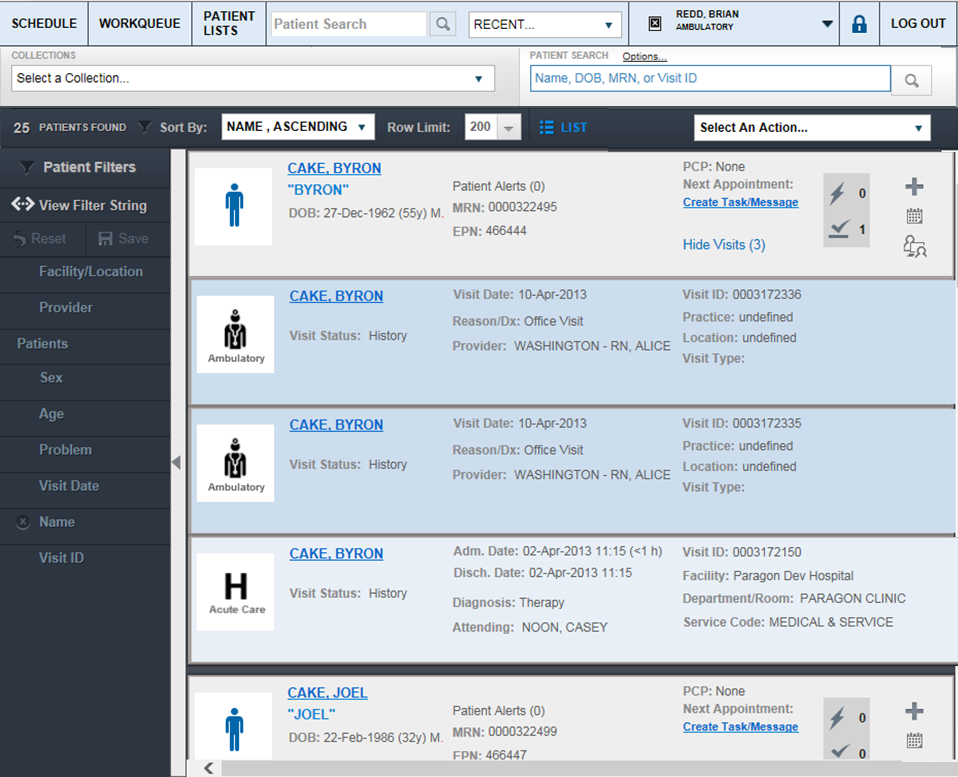Open the Sort By dropdown
Viewport: 958px width, 777px height.
[297, 126]
